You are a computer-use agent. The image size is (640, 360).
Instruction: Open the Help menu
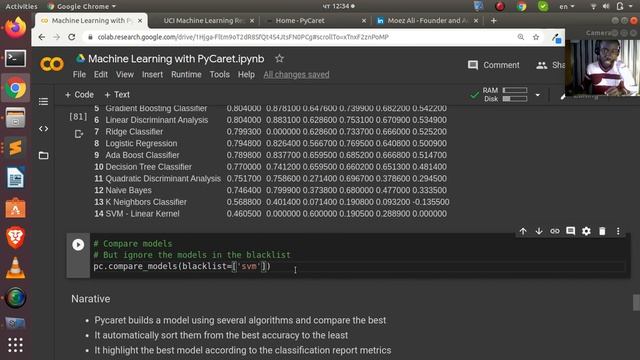click(246, 75)
